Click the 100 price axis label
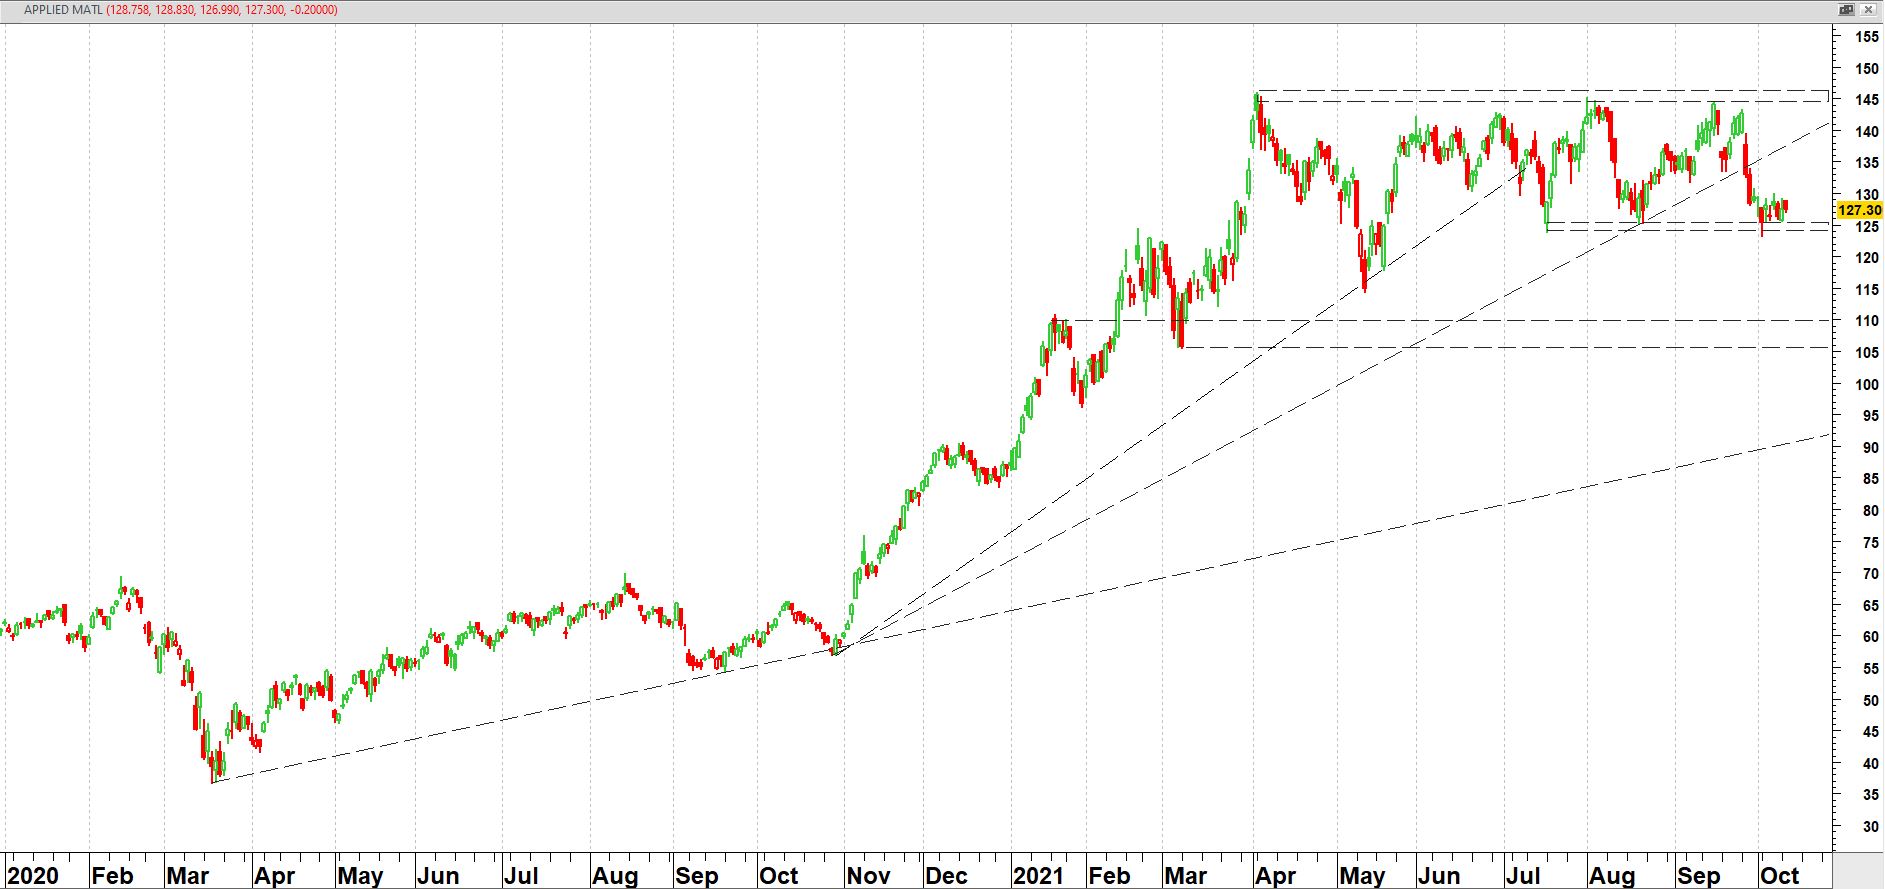The width and height of the screenshot is (1885, 889). [1866, 384]
